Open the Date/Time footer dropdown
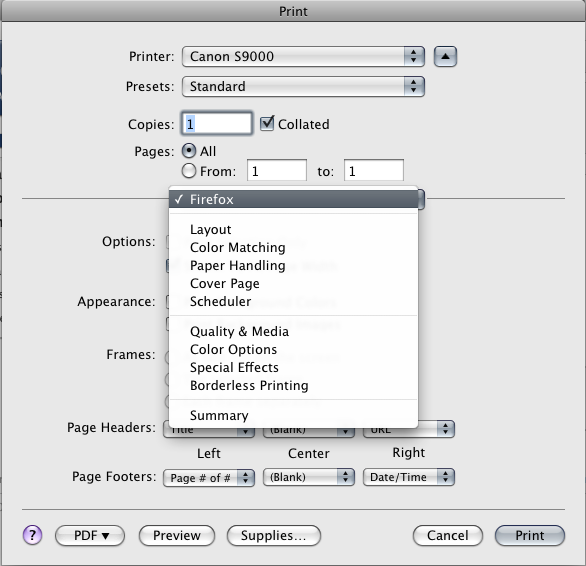 [408, 477]
